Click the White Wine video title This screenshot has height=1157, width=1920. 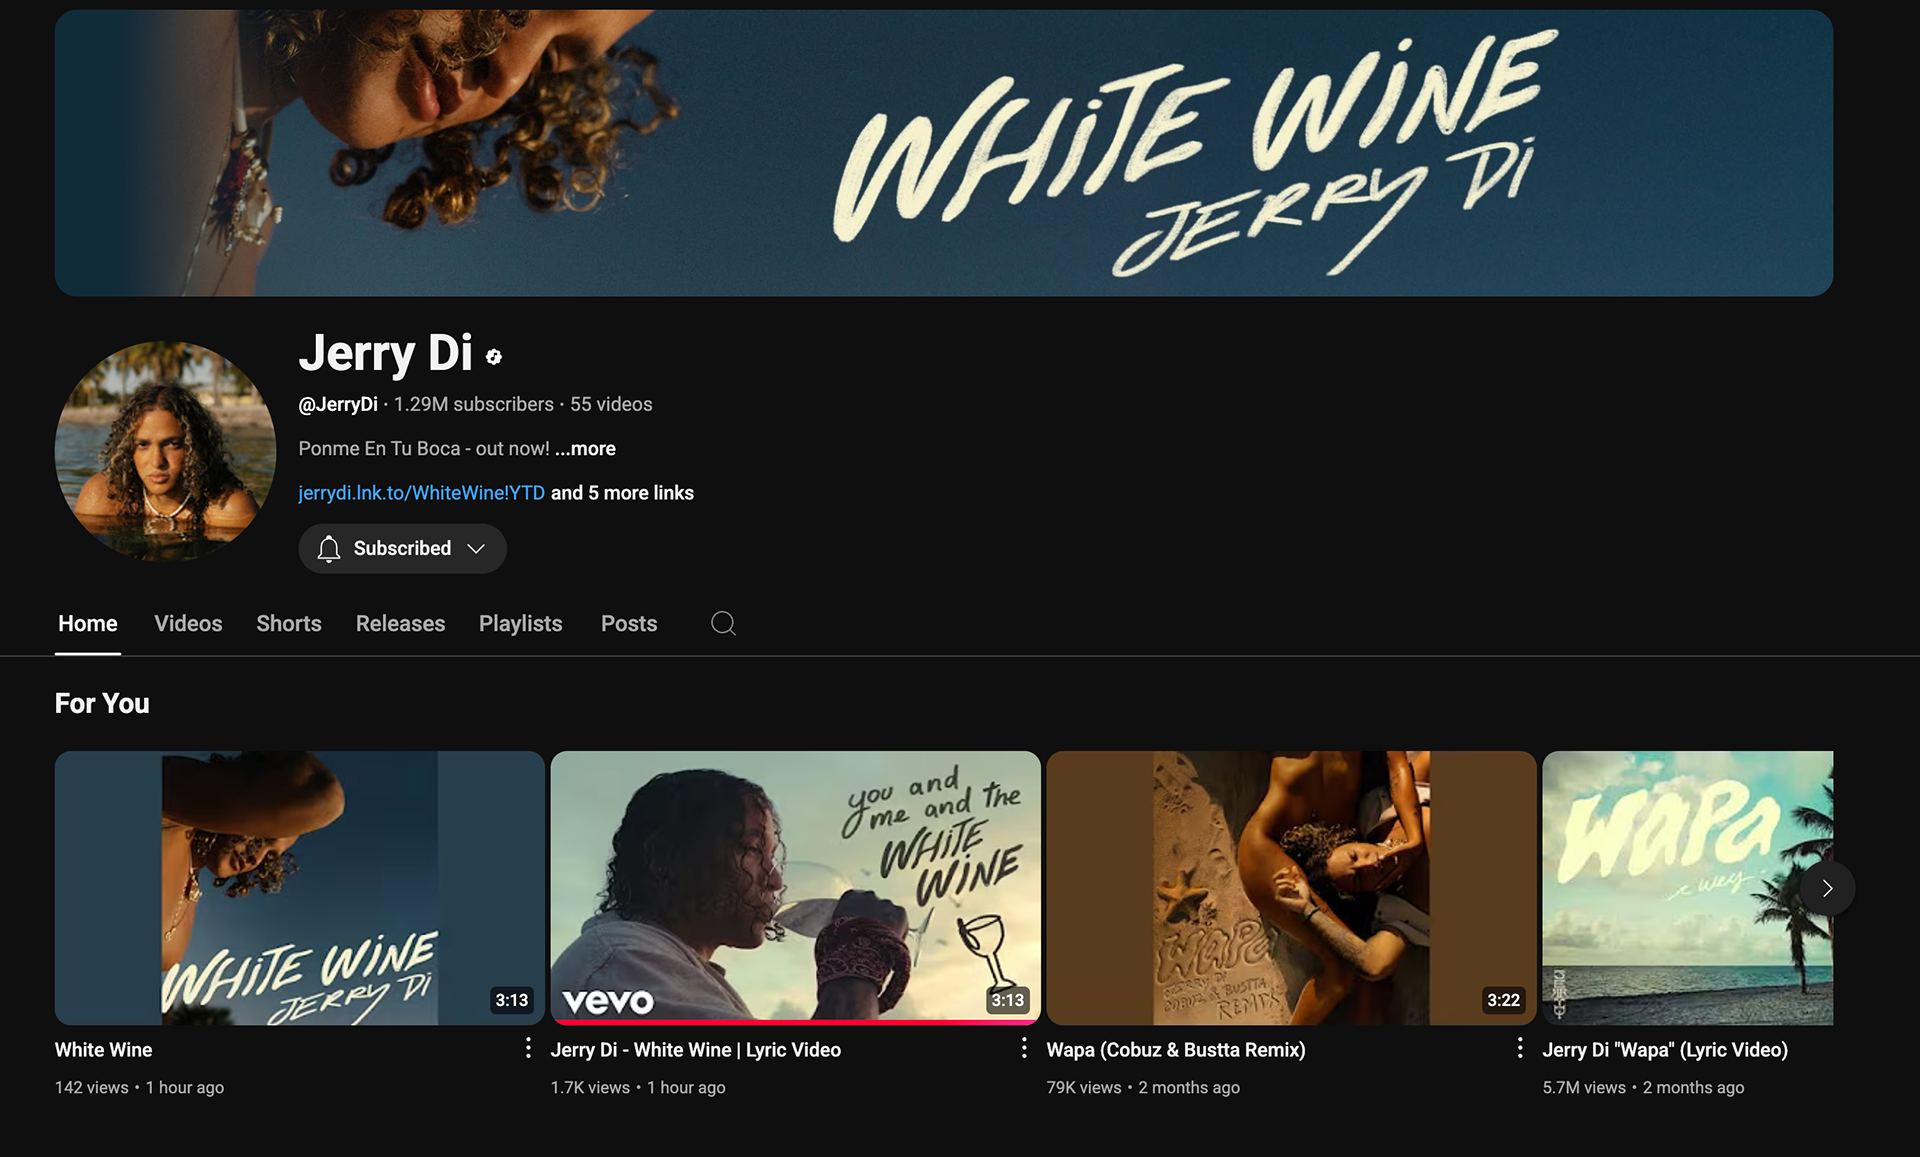pyautogui.click(x=104, y=1050)
